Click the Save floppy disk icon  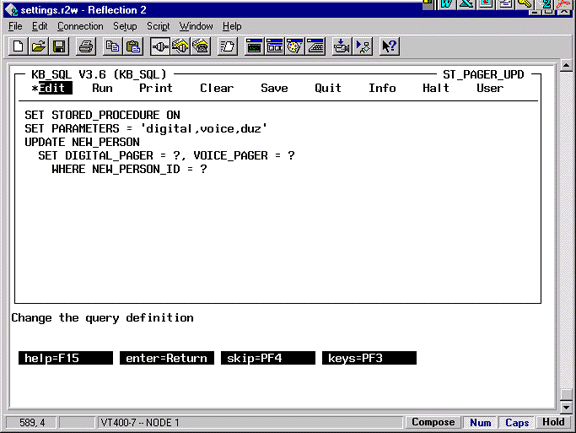coord(59,47)
